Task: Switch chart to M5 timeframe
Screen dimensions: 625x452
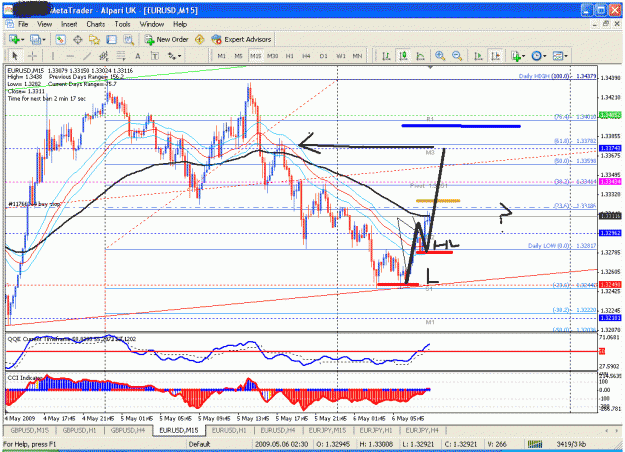Action: click(238, 56)
